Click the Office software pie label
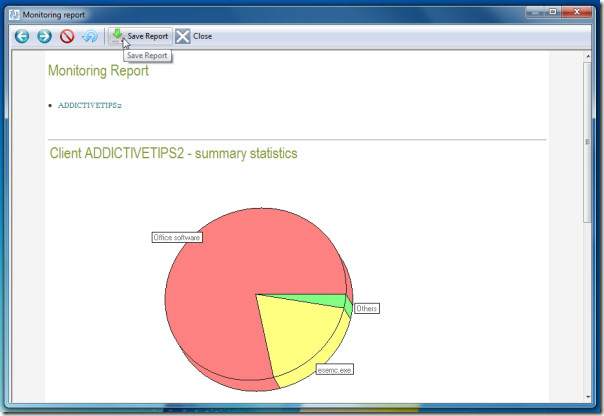This screenshot has width=604, height=416. (x=177, y=237)
